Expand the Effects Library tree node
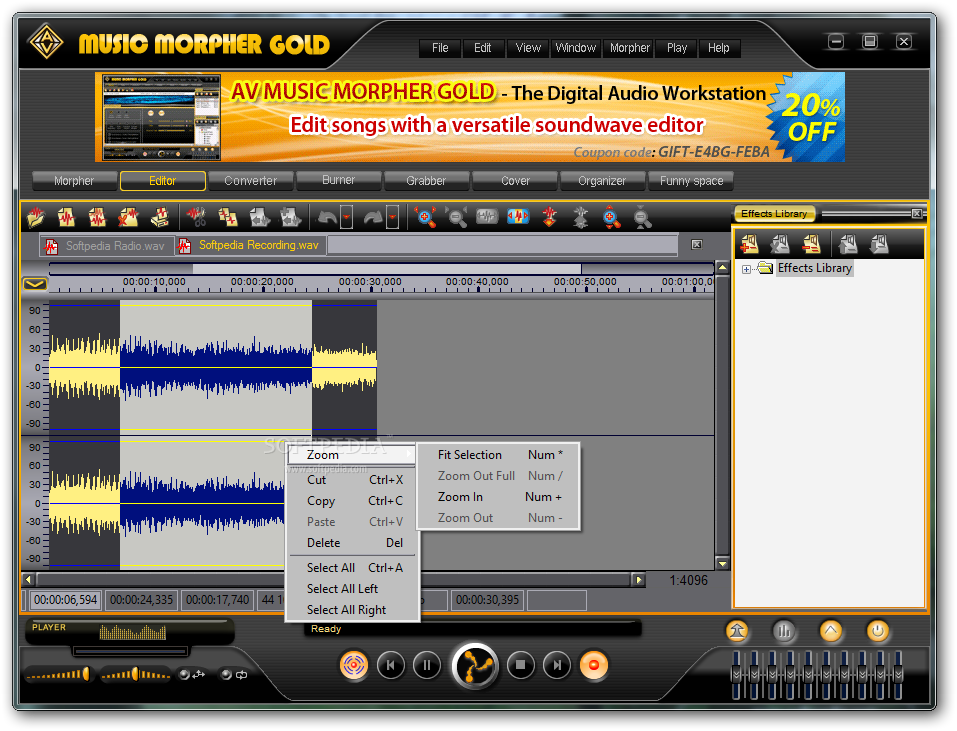The image size is (957, 731). pos(746,268)
